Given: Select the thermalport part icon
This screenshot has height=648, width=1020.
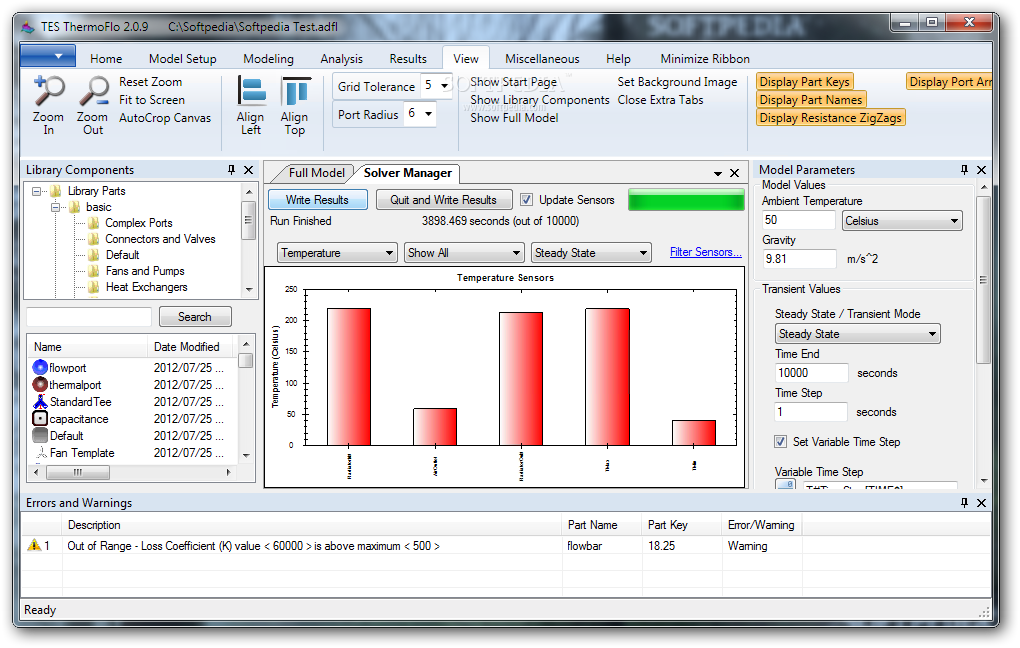Looking at the screenshot, I should (x=40, y=385).
